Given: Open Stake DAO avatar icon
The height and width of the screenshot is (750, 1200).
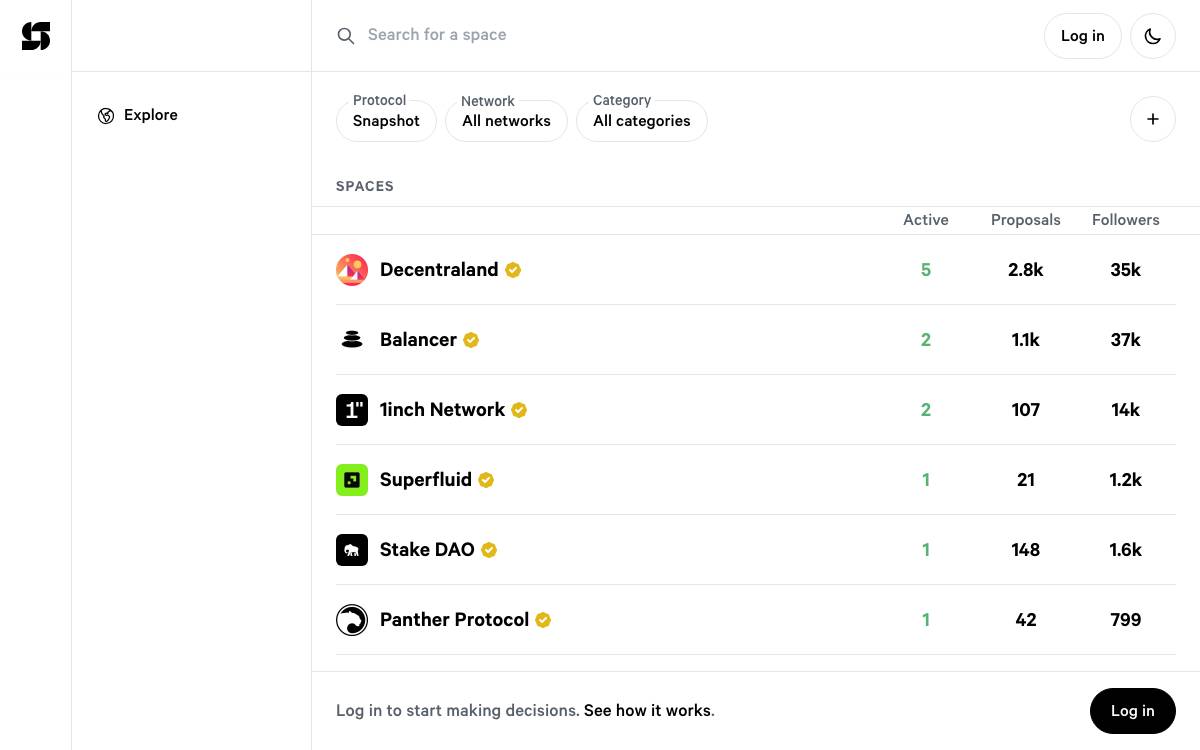Looking at the screenshot, I should click(x=352, y=550).
